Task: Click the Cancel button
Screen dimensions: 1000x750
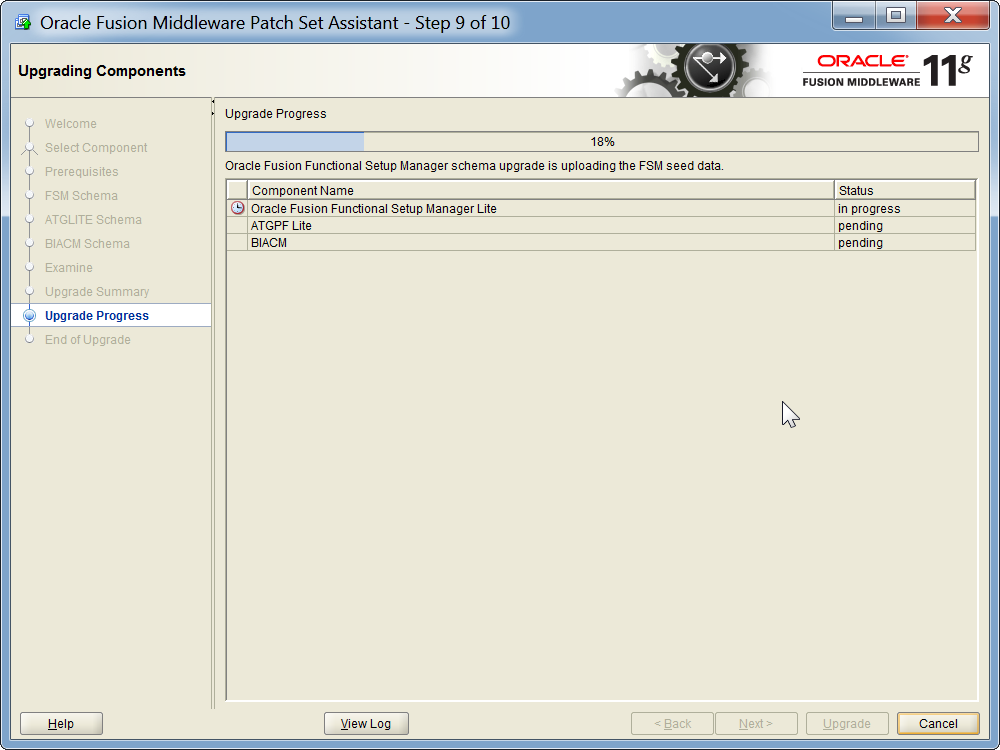Action: (x=938, y=723)
